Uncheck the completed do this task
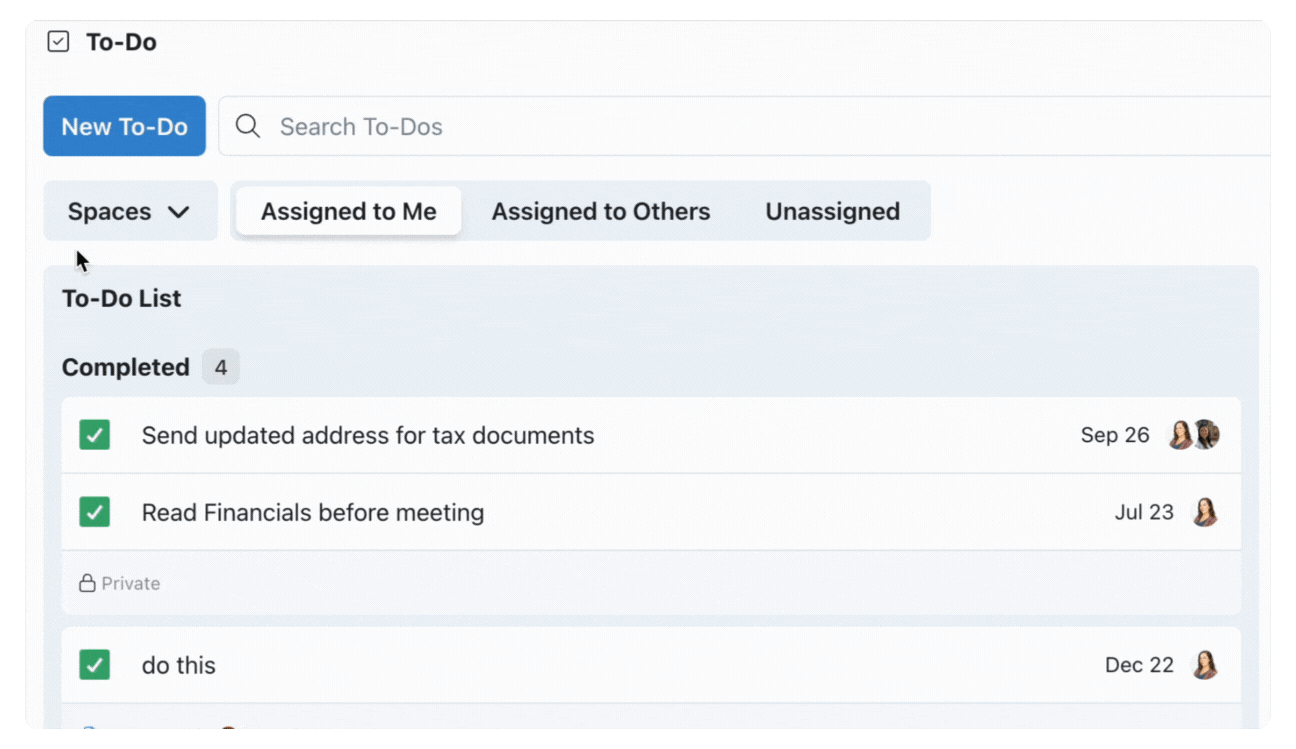The height and width of the screenshot is (749, 1296). coord(94,665)
